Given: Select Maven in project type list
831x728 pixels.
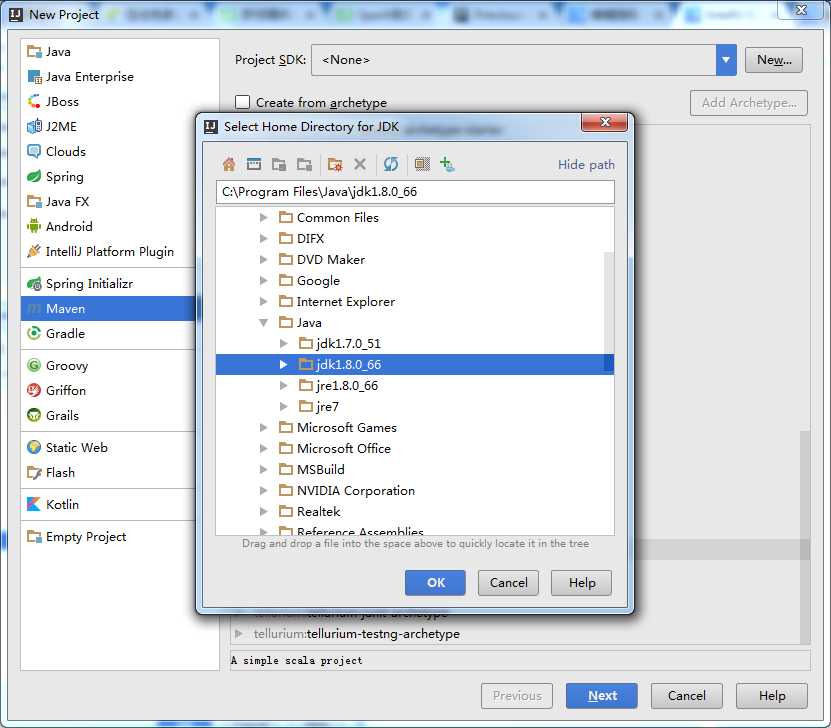Looking at the screenshot, I should point(108,308).
